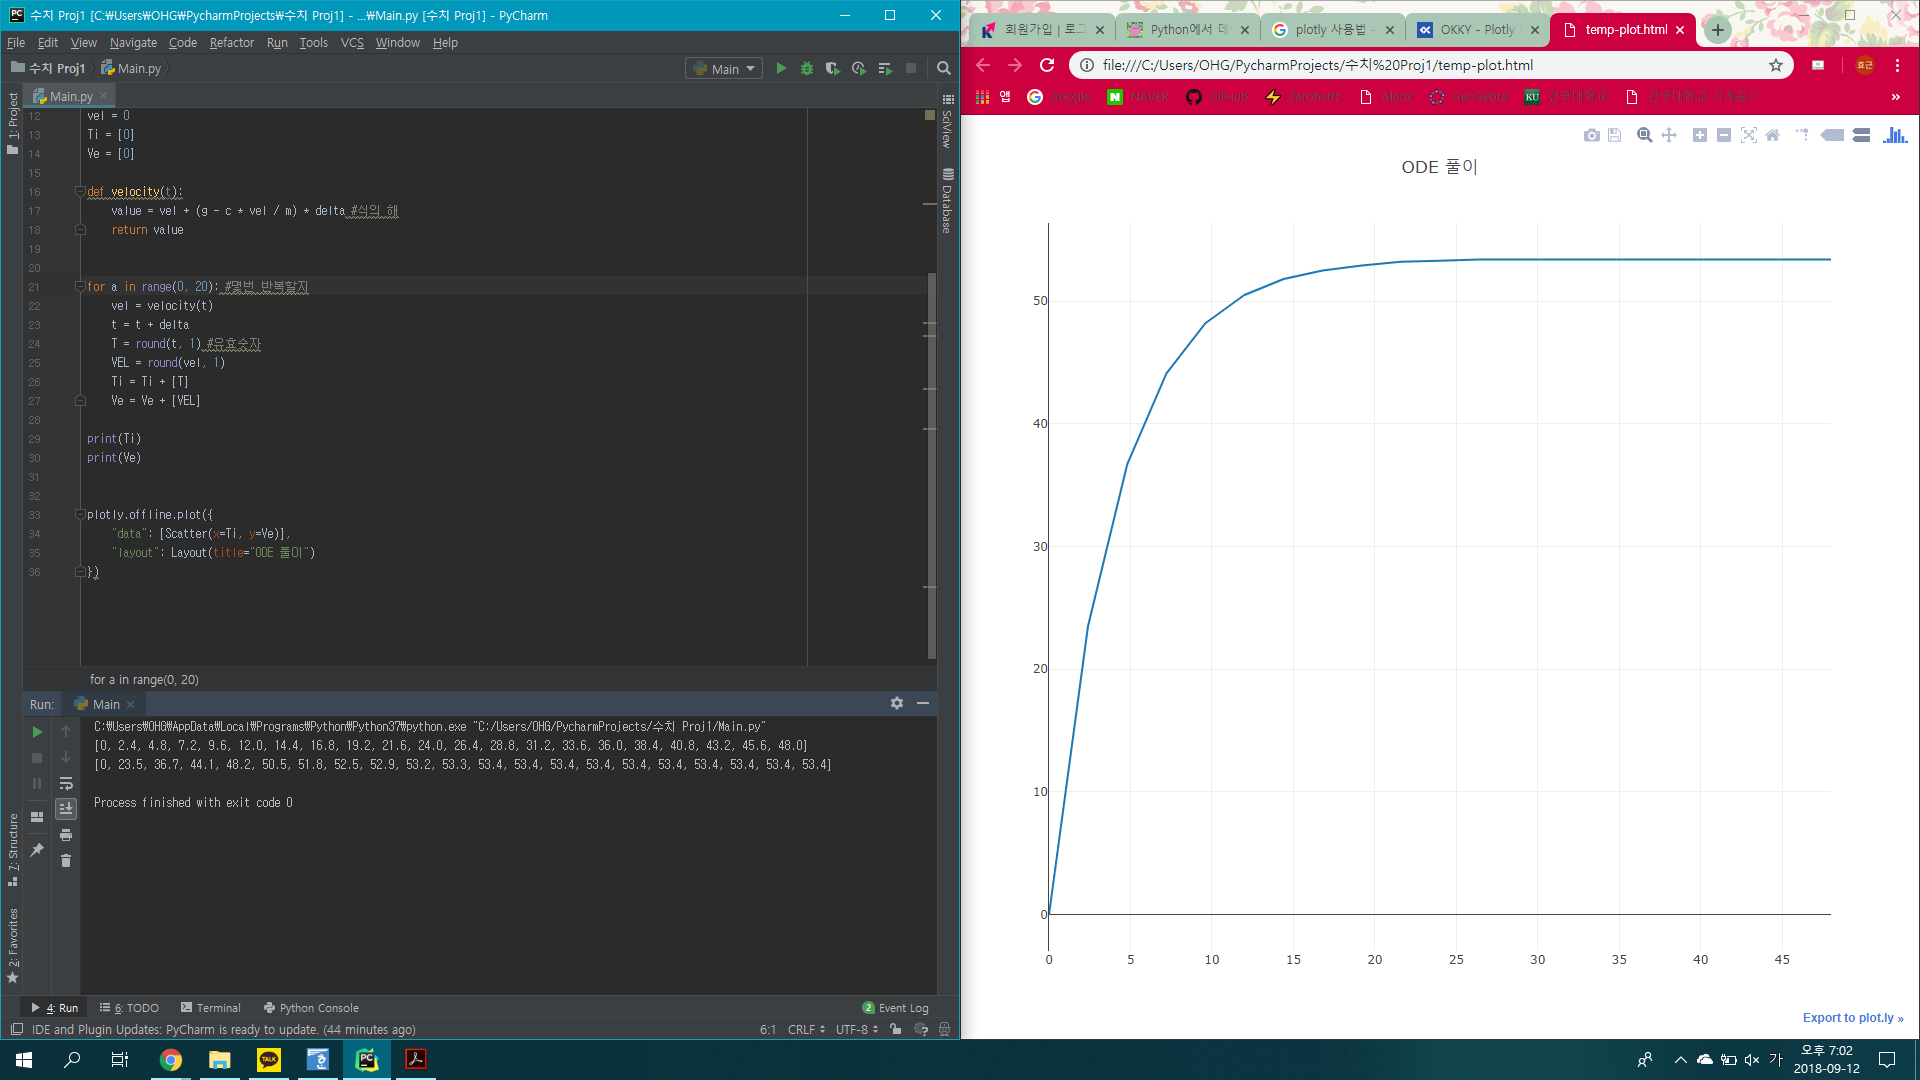Collapse the for loop fold marker
This screenshot has height=1080, width=1920.
[x=80, y=286]
